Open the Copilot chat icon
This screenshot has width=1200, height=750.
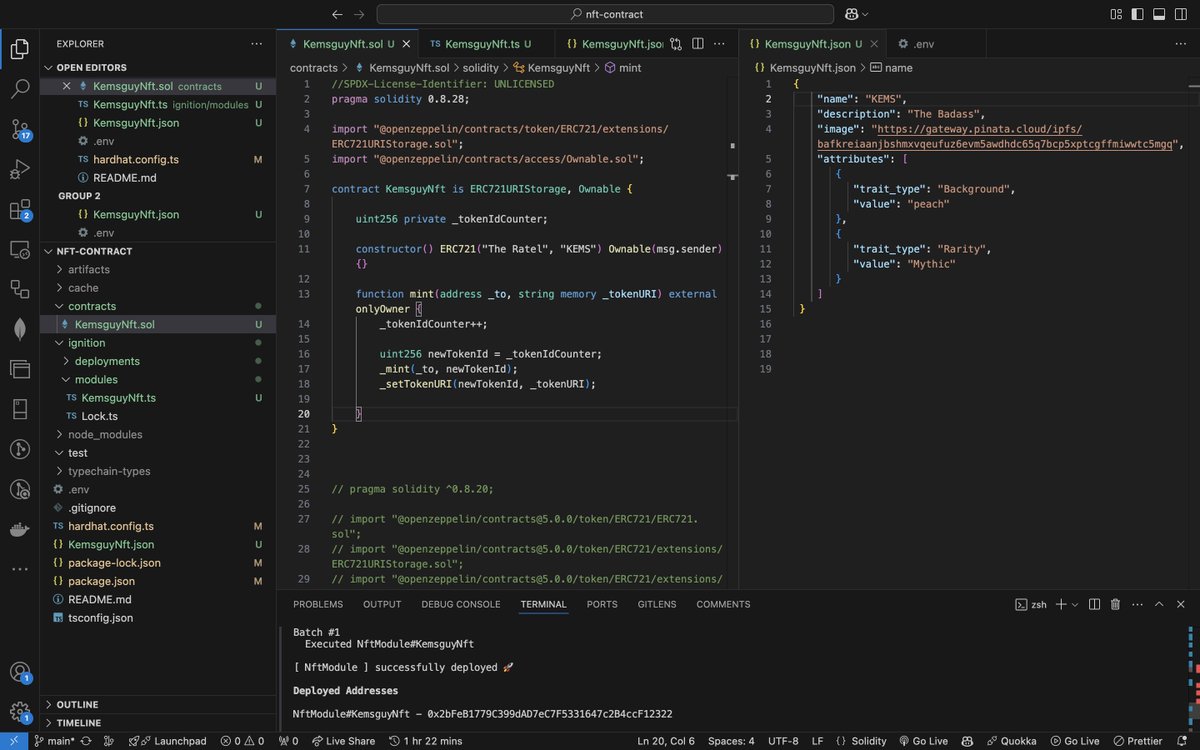851,14
